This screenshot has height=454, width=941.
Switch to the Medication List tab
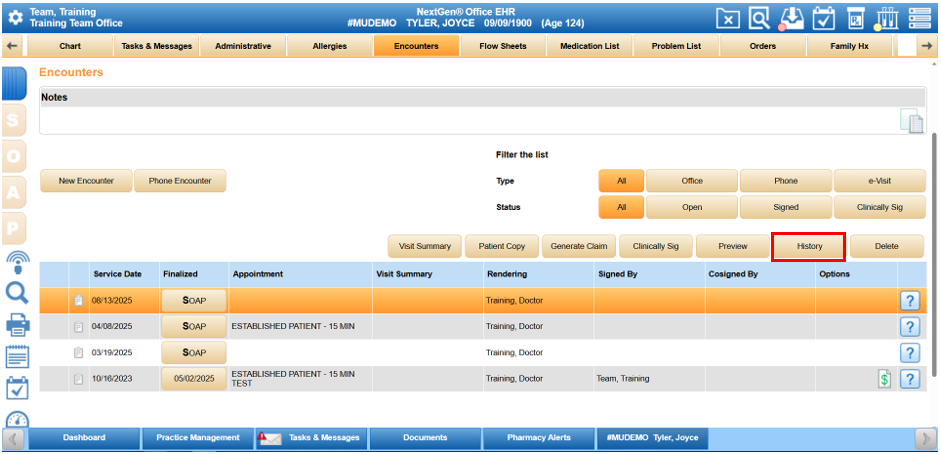[589, 46]
